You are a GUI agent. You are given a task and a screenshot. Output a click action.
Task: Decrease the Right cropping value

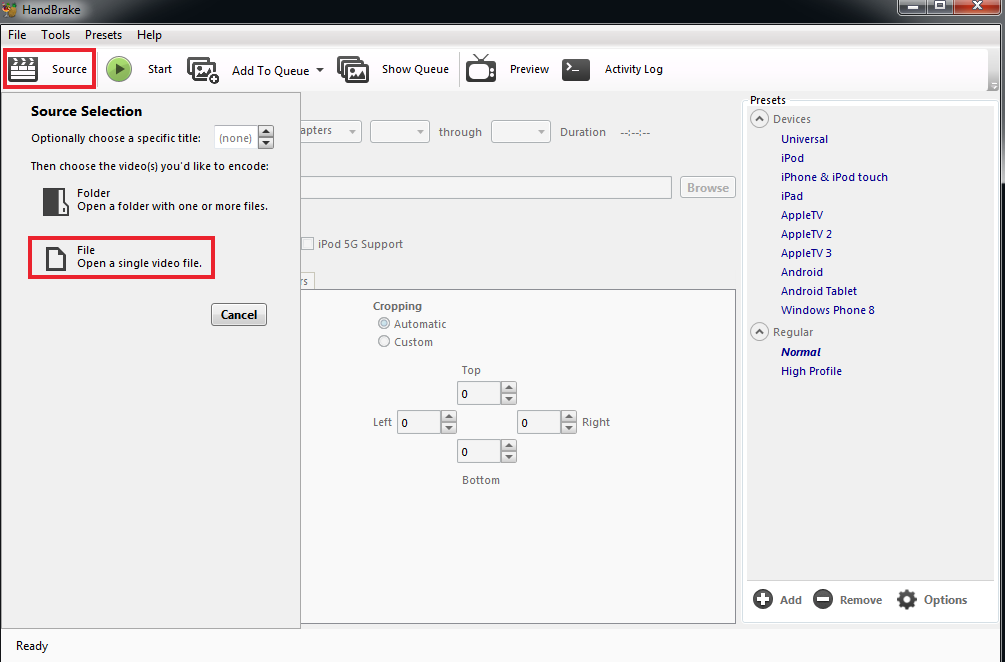pyautogui.click(x=569, y=427)
